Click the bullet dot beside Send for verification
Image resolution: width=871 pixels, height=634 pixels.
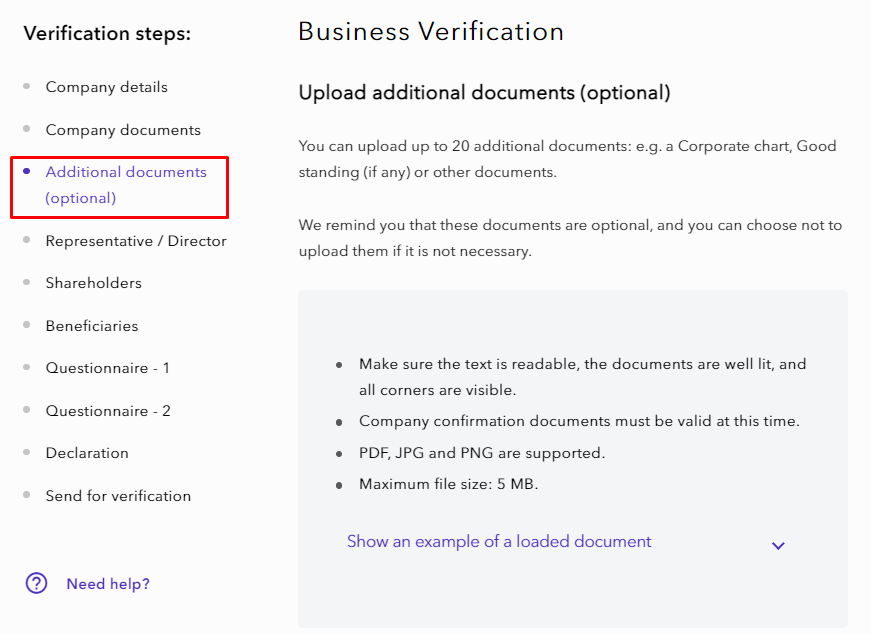click(26, 496)
